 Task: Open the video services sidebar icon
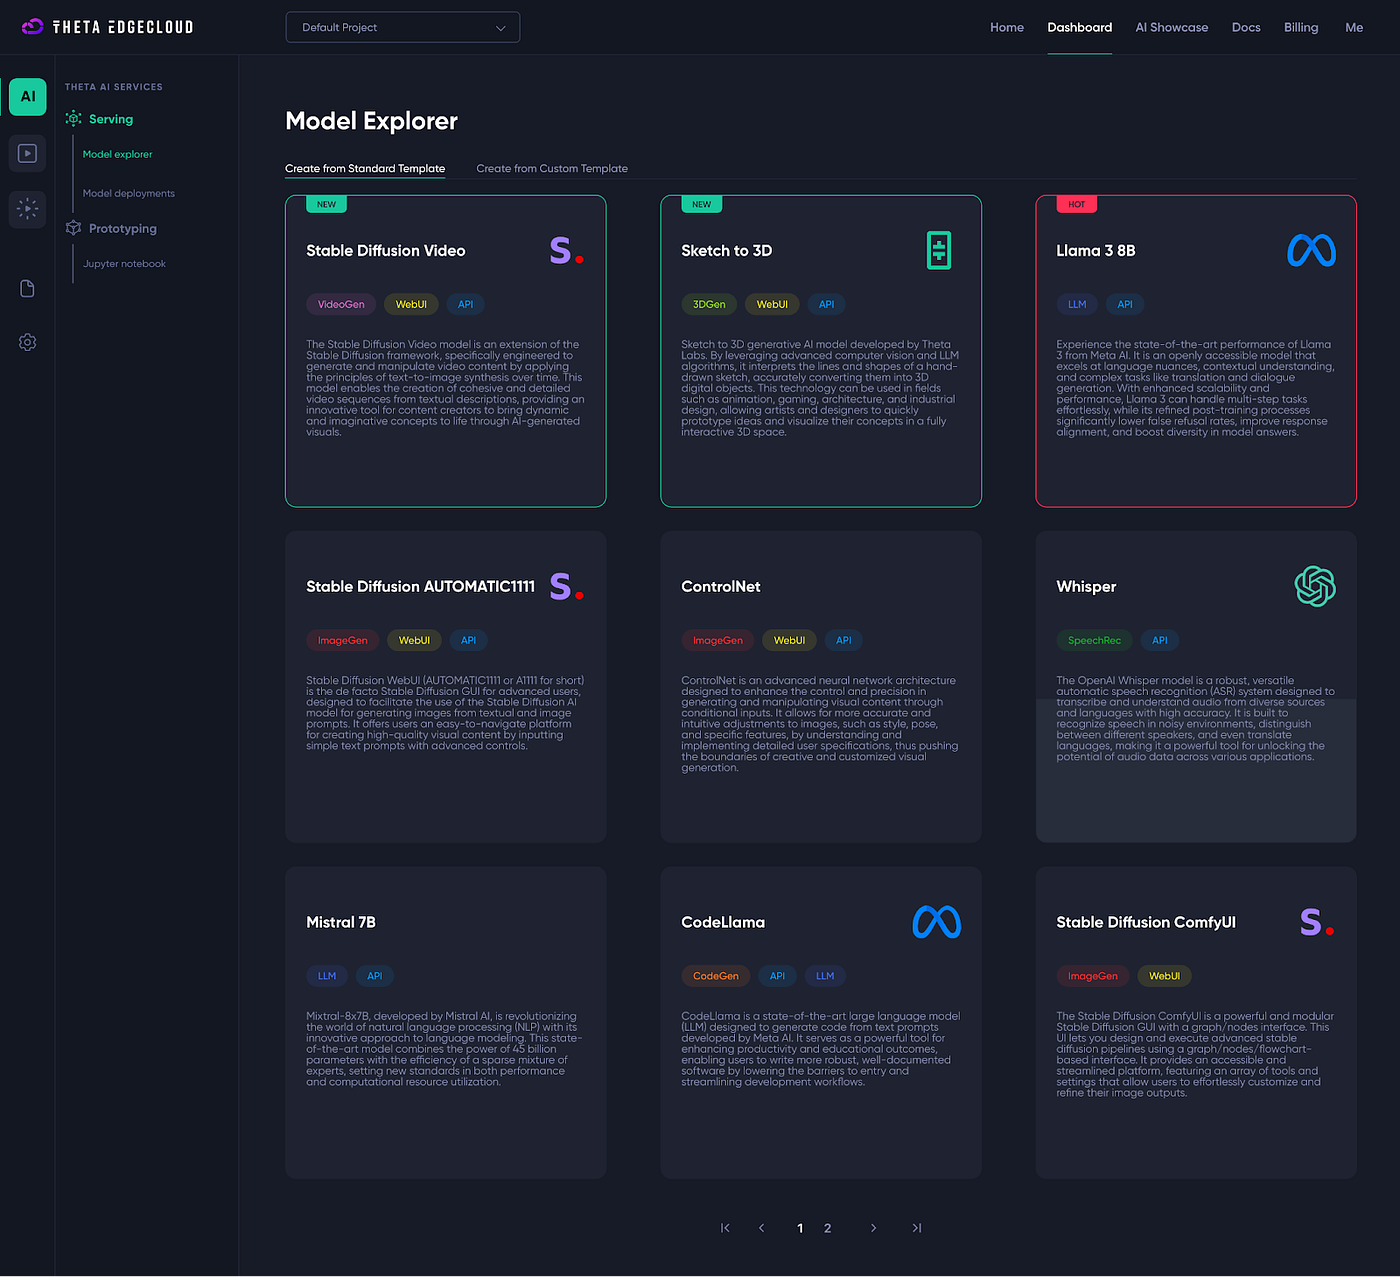28,153
